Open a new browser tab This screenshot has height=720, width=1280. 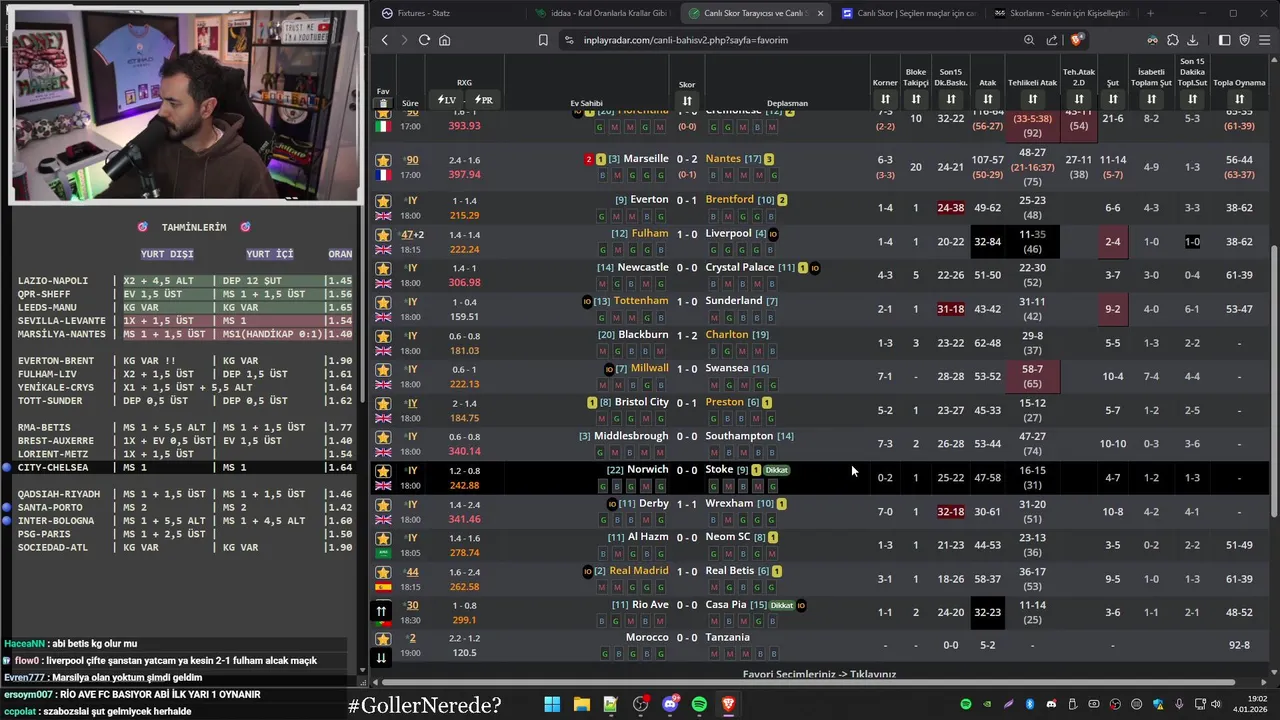click(x=1150, y=13)
